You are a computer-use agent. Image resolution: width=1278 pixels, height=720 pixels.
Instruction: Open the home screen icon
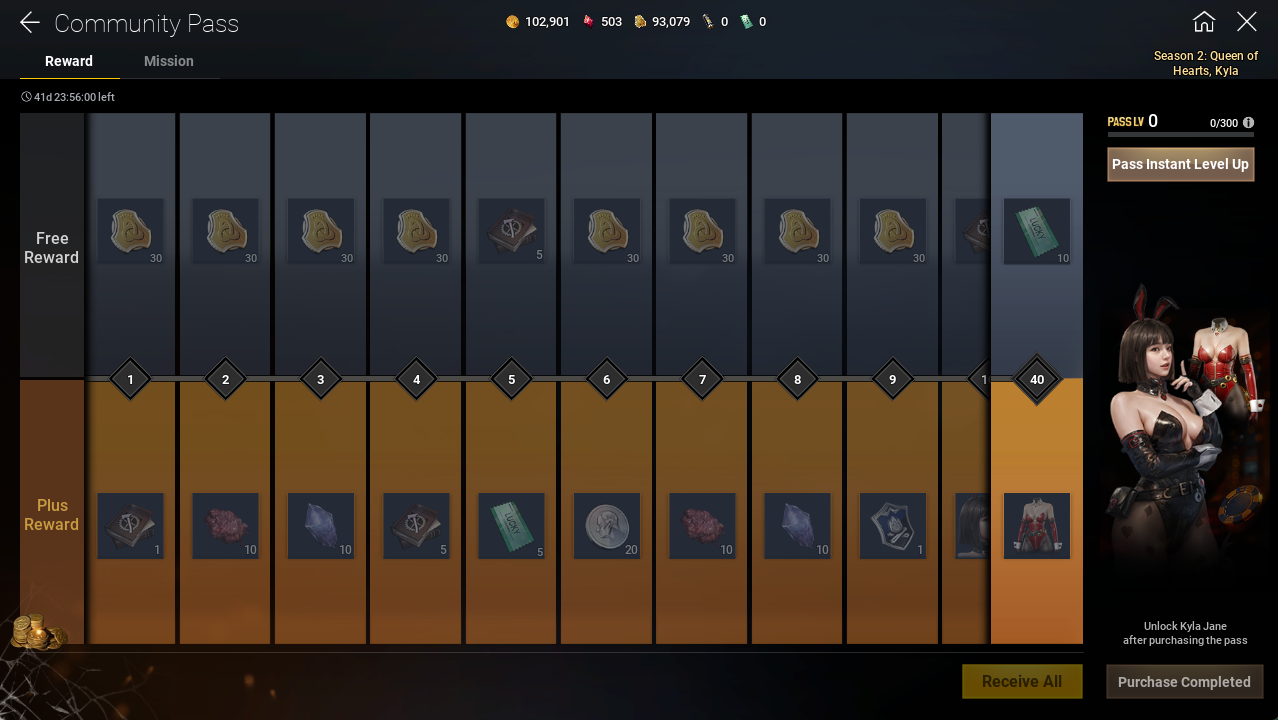1204,21
